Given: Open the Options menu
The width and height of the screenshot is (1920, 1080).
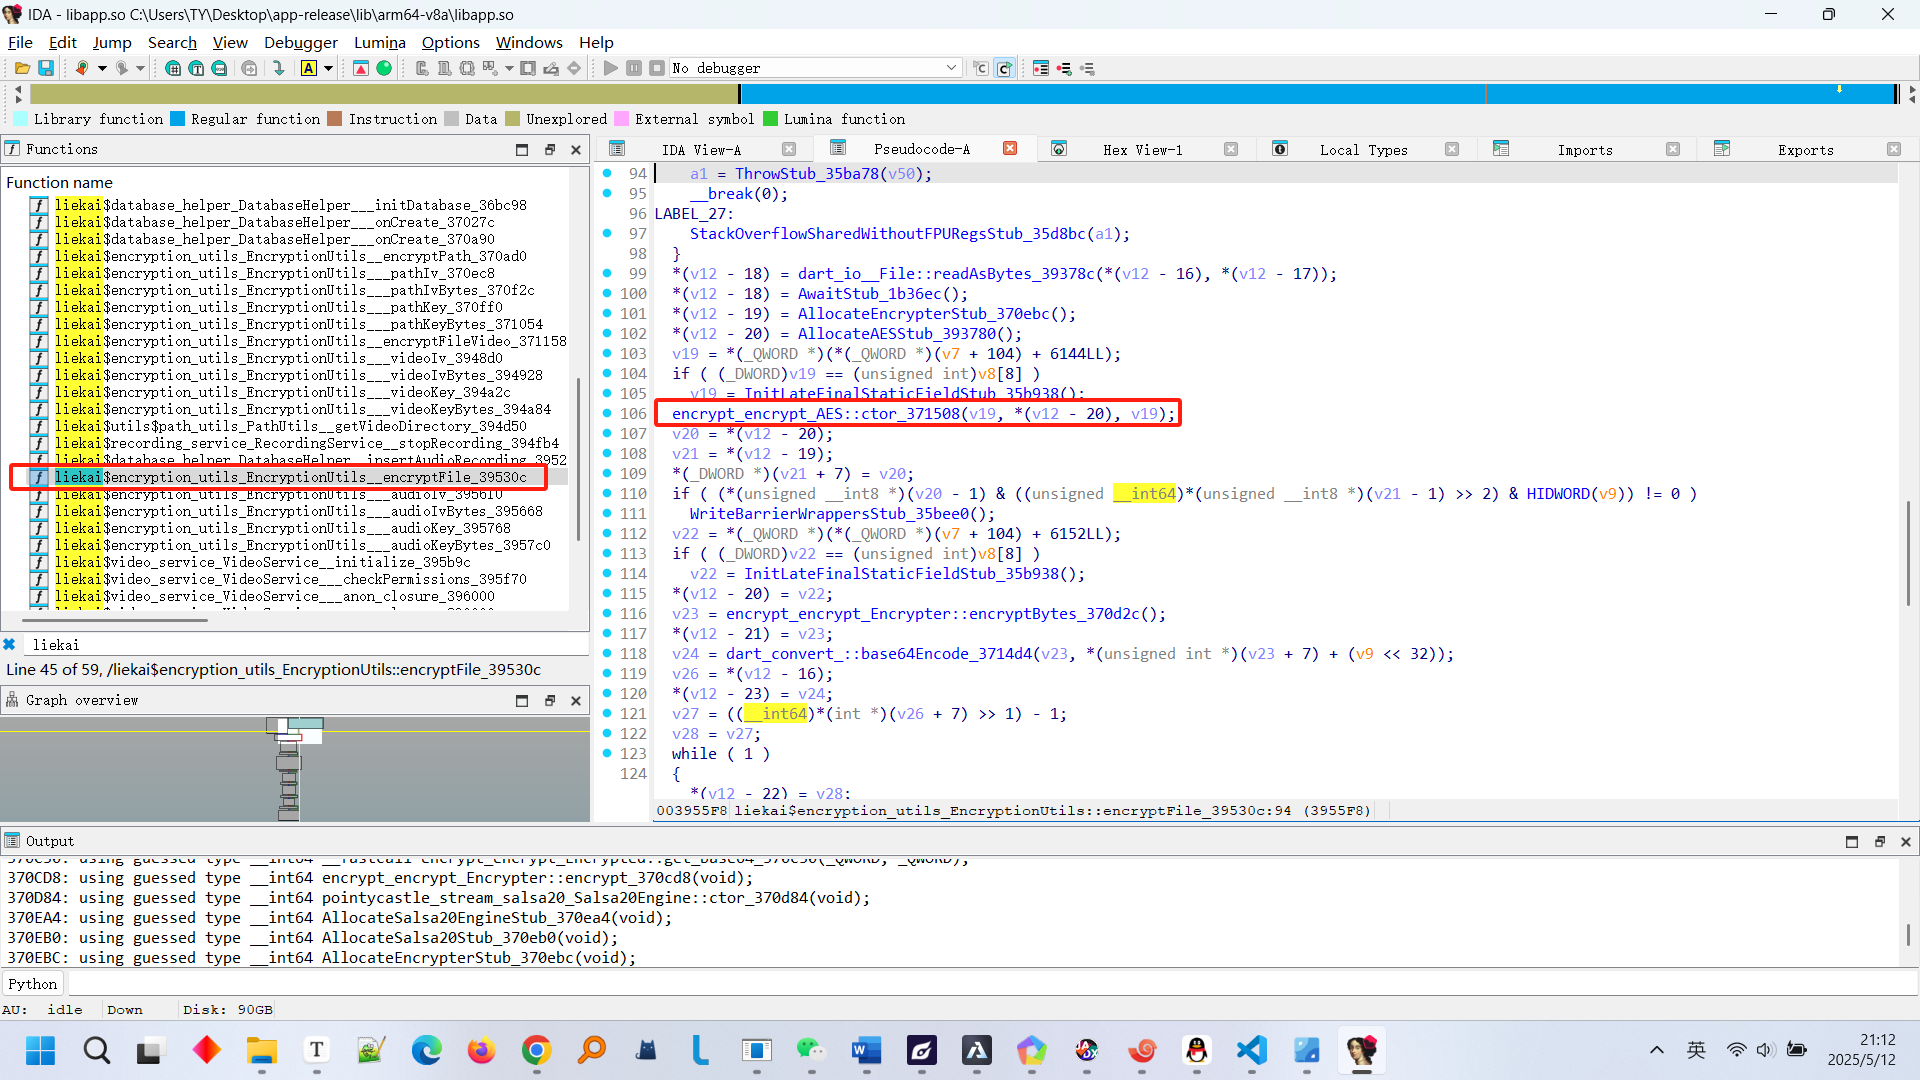Looking at the screenshot, I should (x=451, y=42).
